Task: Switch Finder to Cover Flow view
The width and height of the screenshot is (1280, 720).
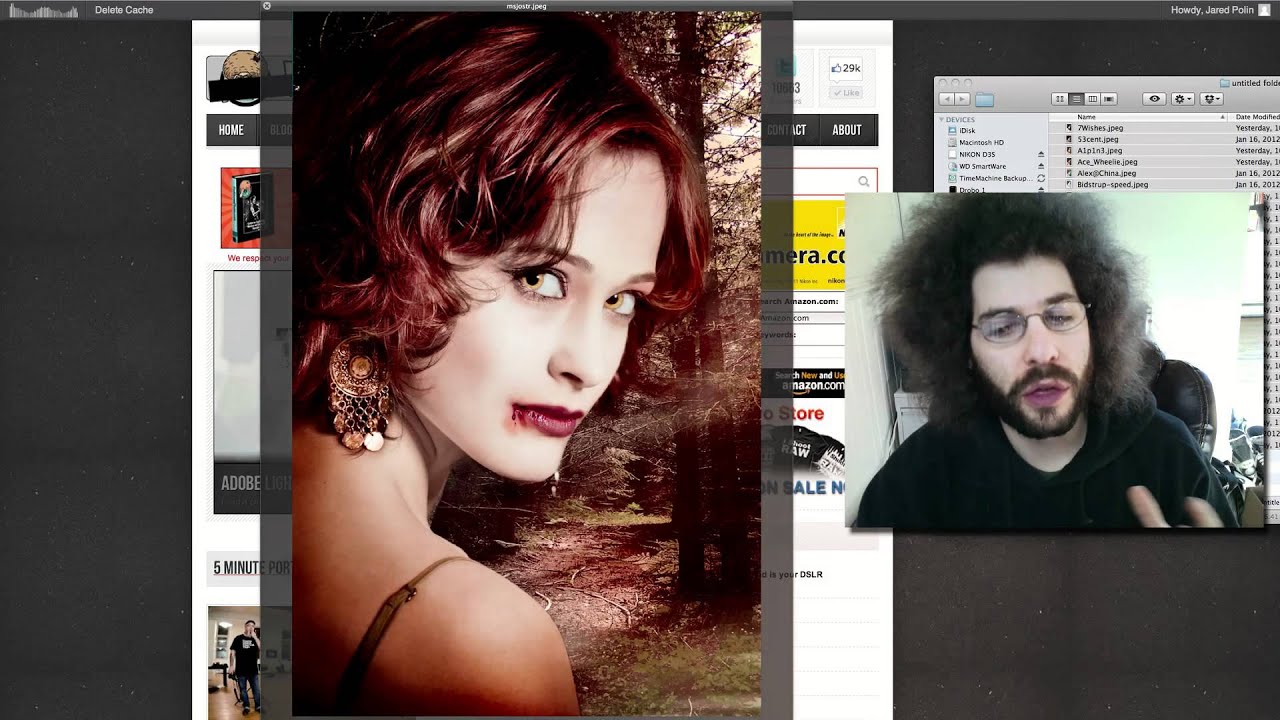Action: [x=1109, y=99]
